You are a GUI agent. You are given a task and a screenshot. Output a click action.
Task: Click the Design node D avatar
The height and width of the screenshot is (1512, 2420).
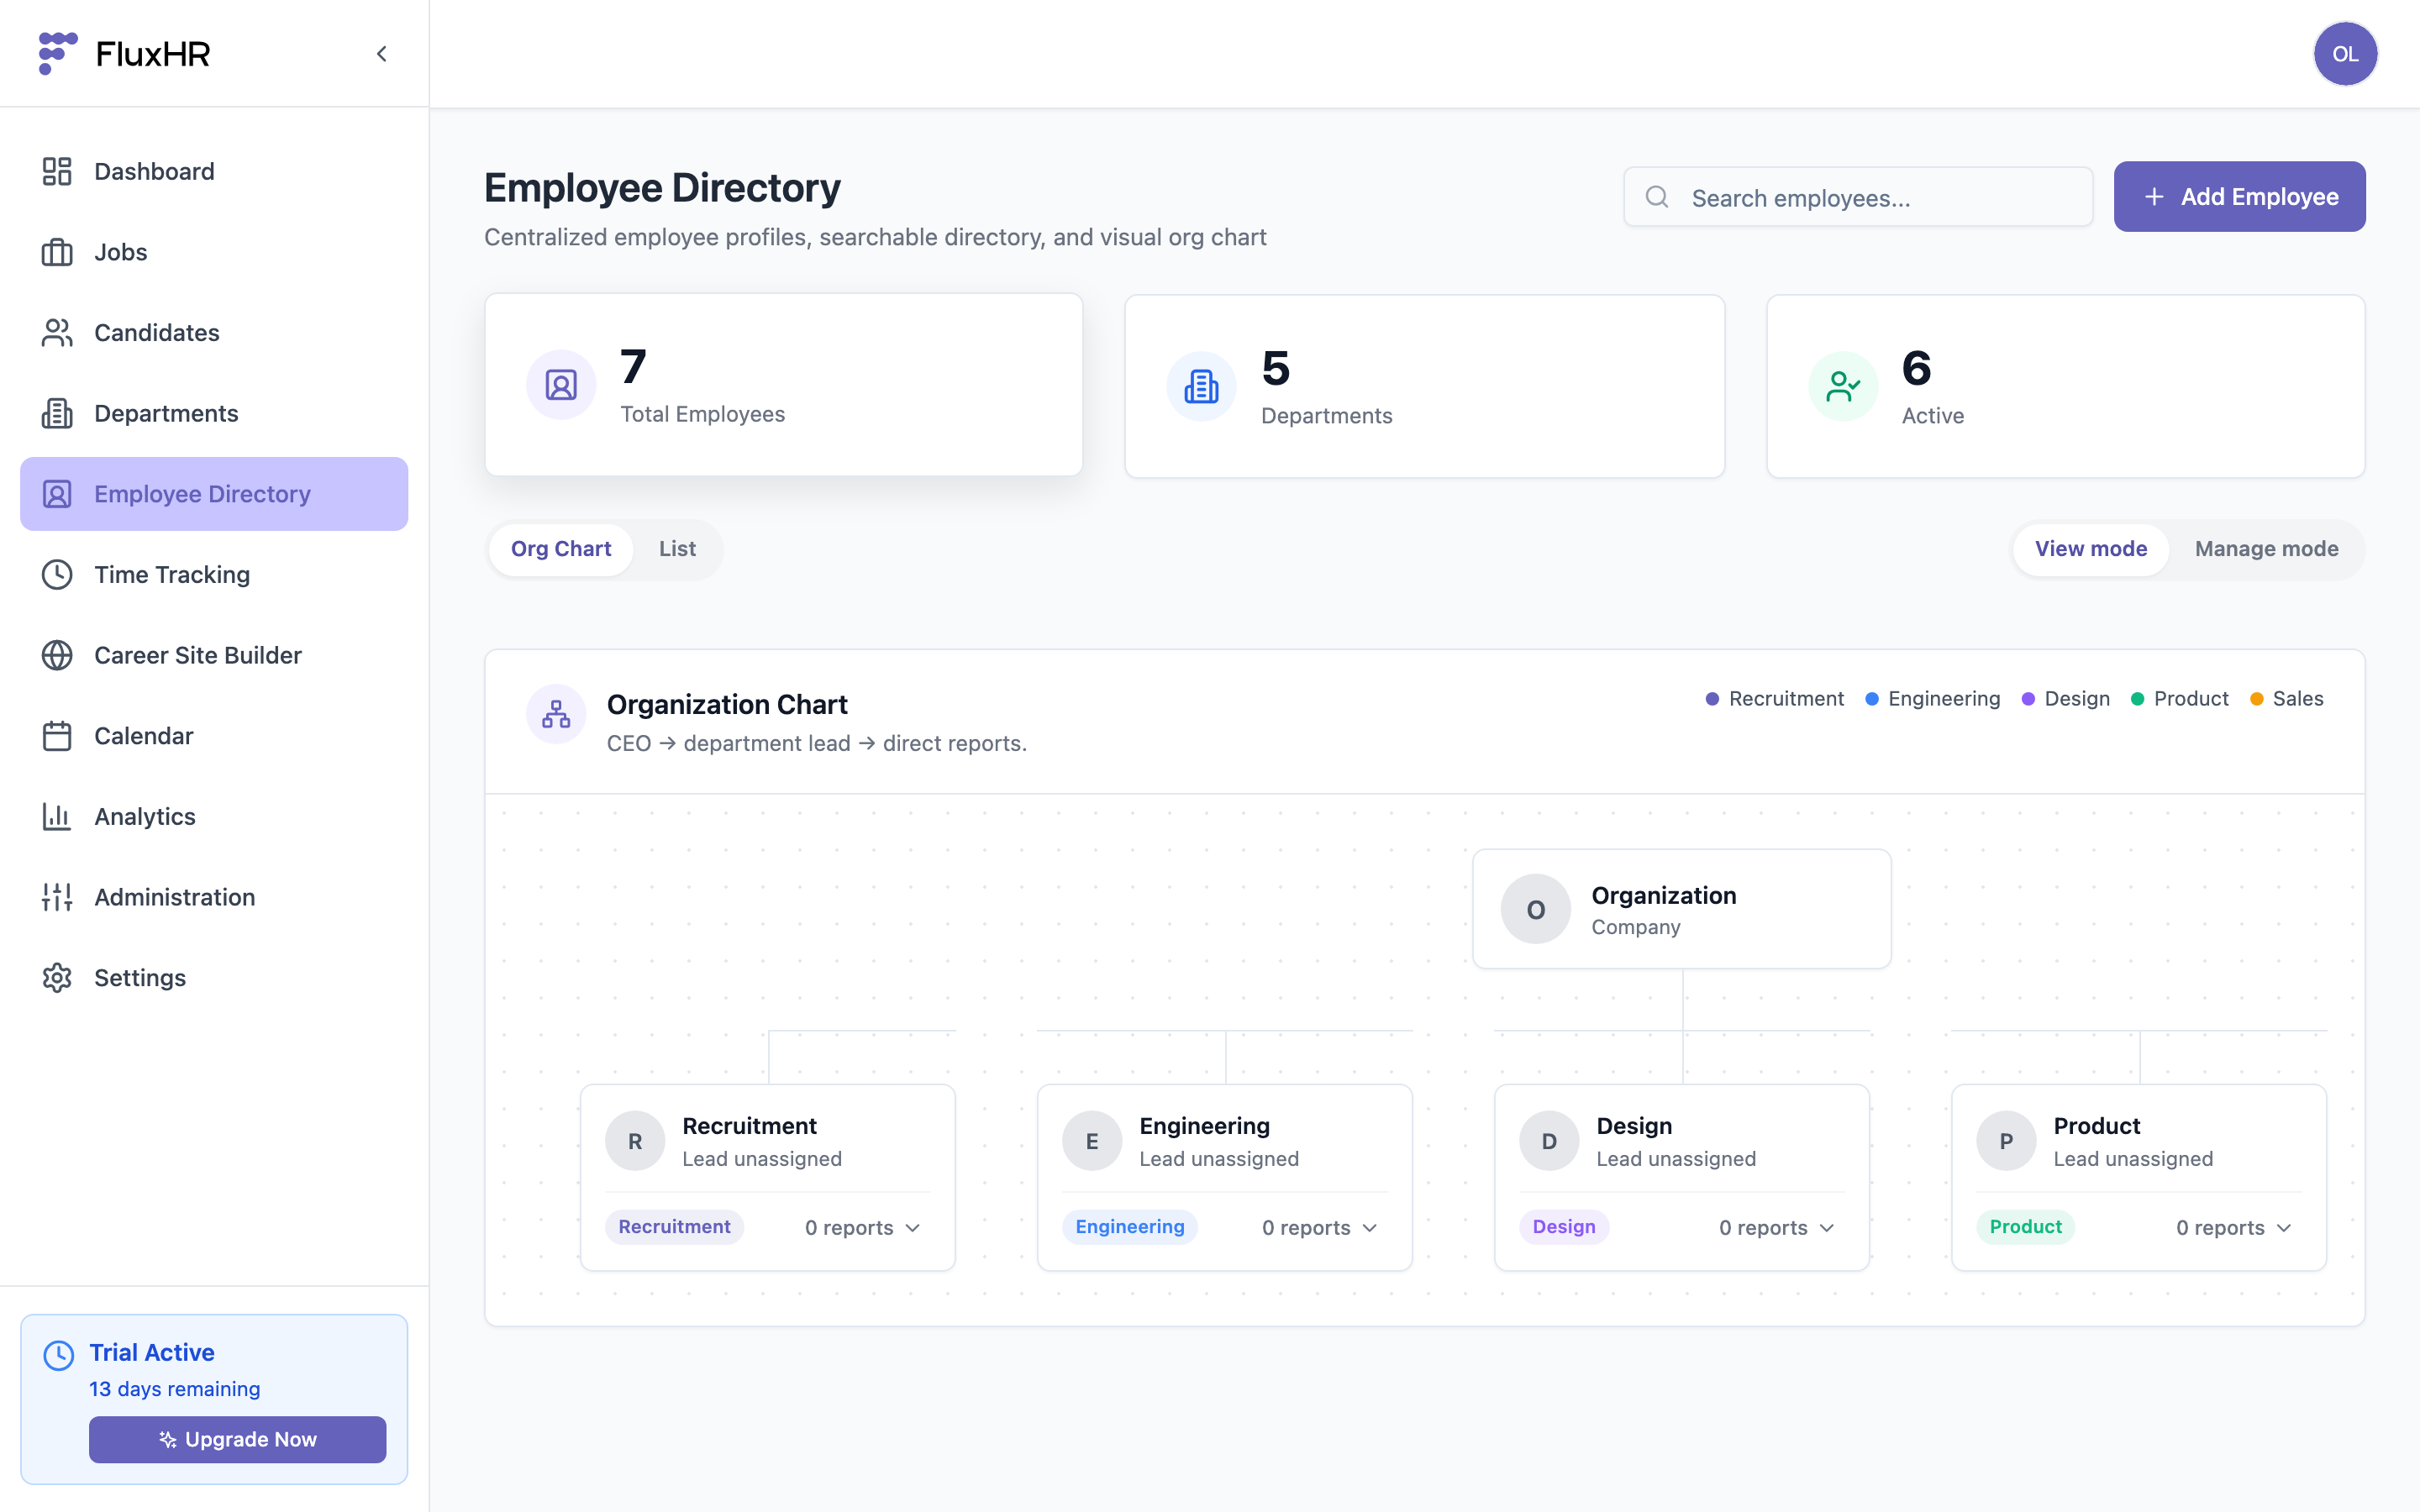(1549, 1141)
